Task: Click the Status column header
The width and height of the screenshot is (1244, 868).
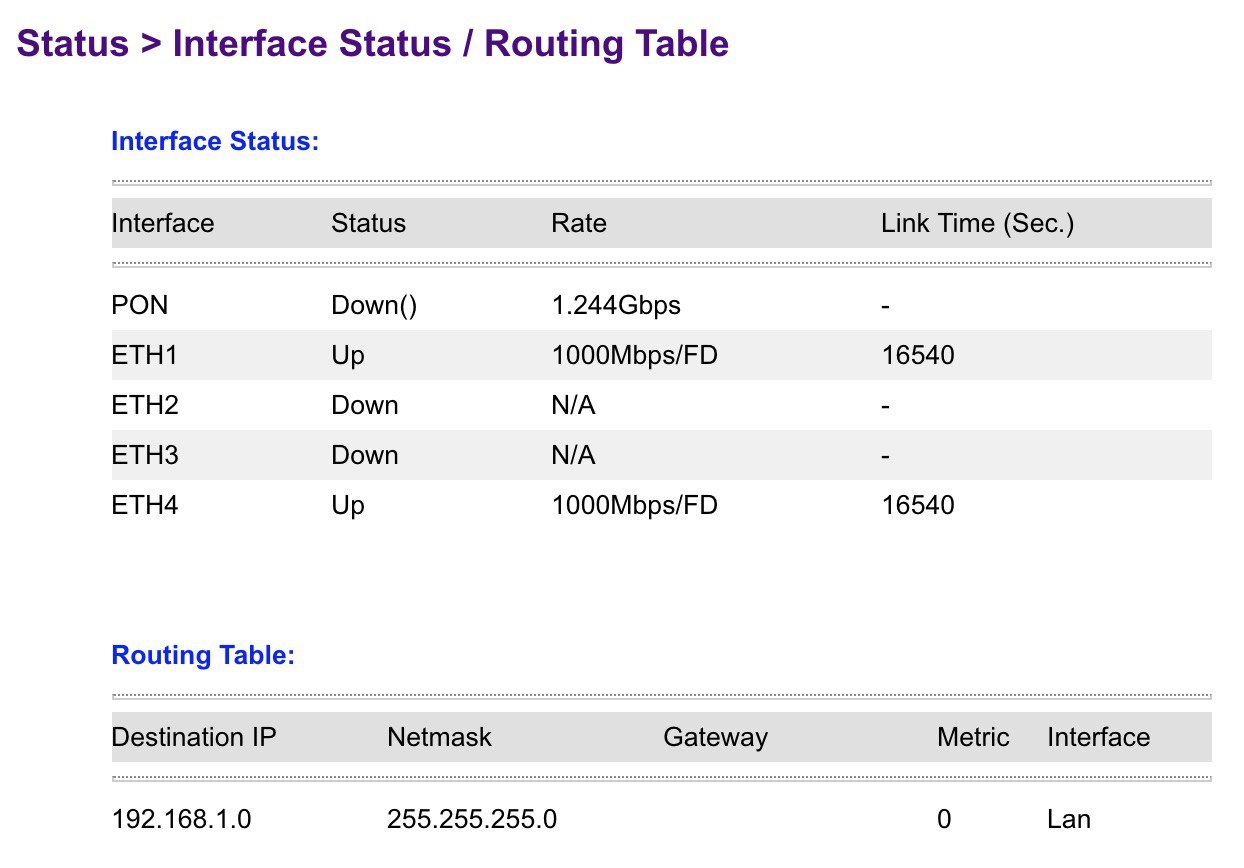Action: (x=368, y=223)
